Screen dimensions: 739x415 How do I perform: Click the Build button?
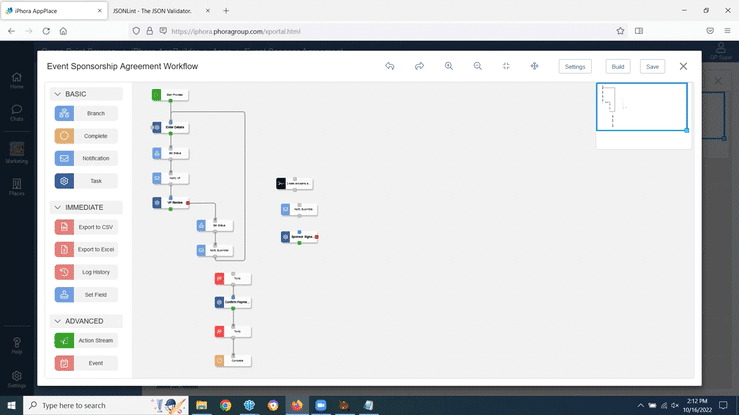click(618, 66)
